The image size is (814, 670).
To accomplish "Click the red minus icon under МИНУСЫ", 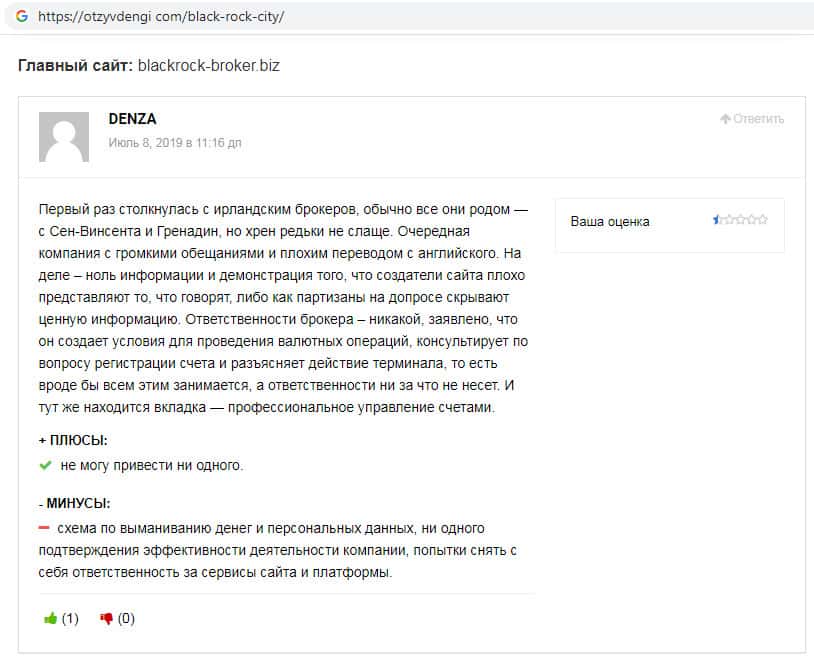I will (44, 527).
